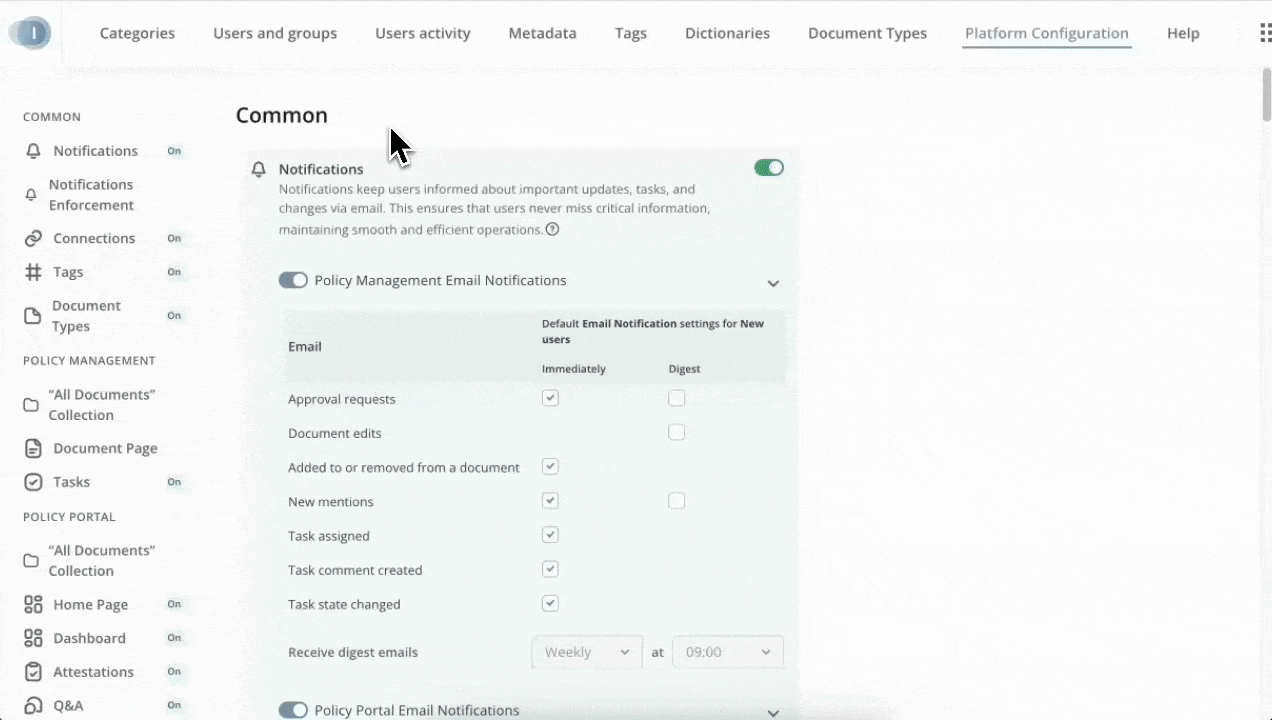The width and height of the screenshot is (1272, 720).
Task: Open the Categories tab
Action: coord(137,33)
